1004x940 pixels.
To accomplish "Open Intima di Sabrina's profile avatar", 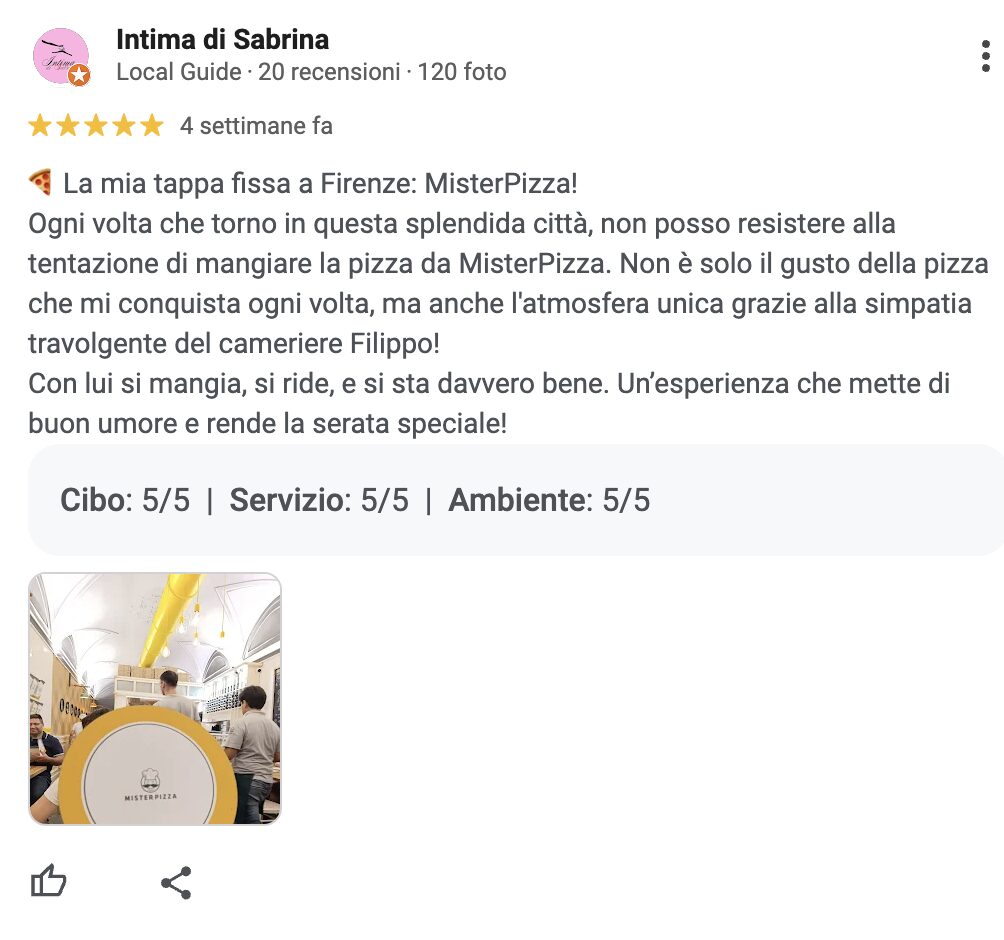I will pyautogui.click(x=60, y=55).
